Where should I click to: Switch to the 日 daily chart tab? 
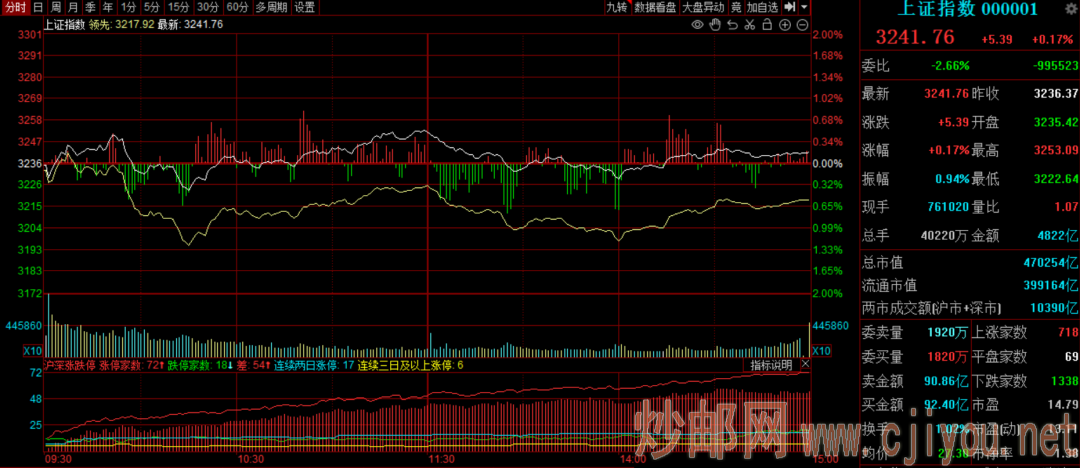[38, 7]
